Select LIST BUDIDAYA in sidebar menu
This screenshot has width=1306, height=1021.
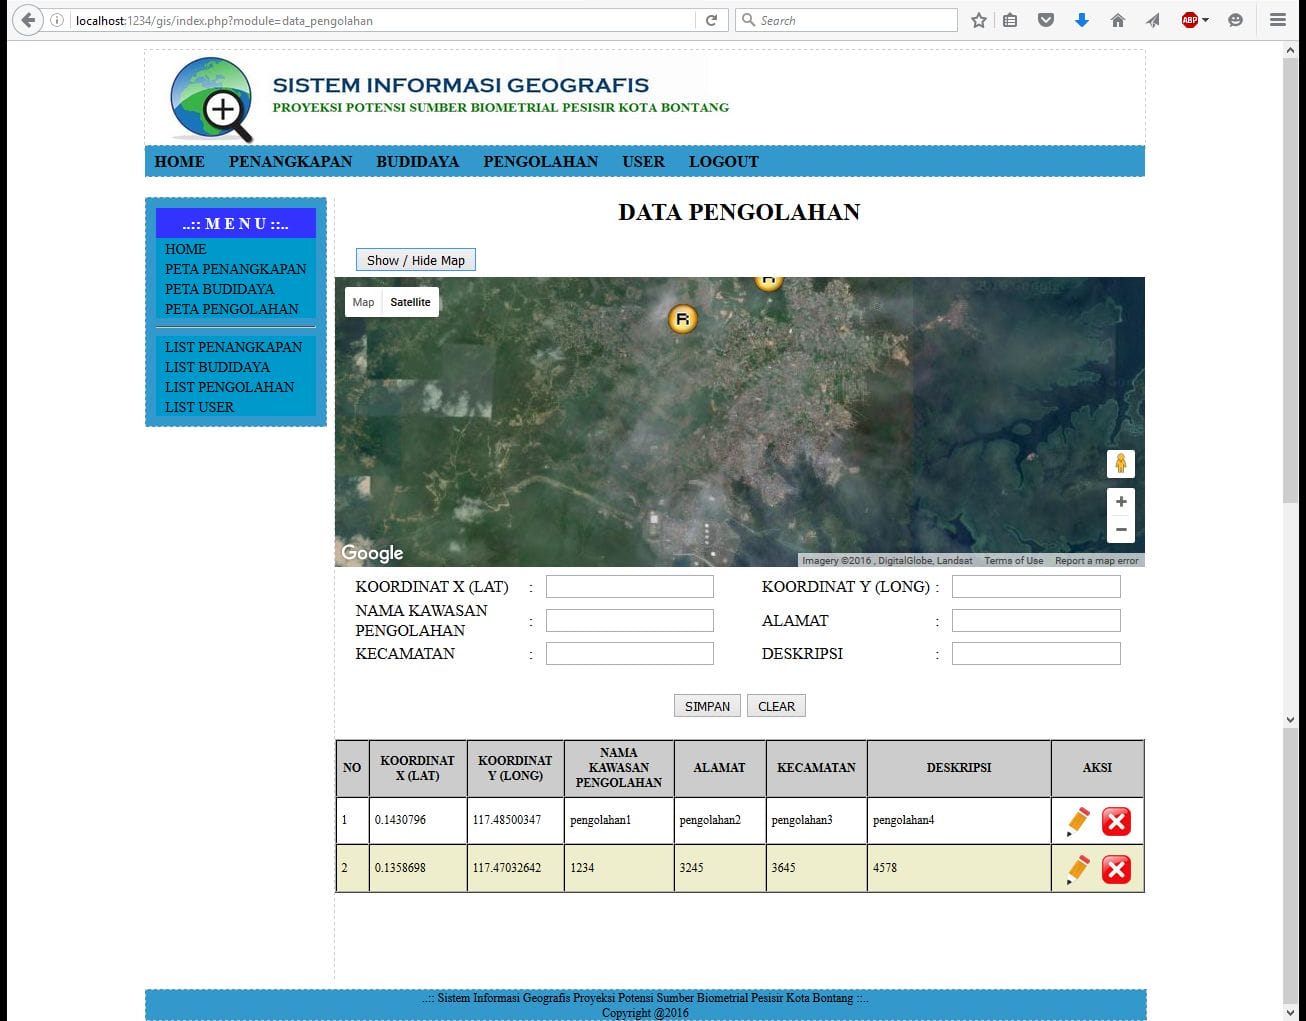[217, 367]
